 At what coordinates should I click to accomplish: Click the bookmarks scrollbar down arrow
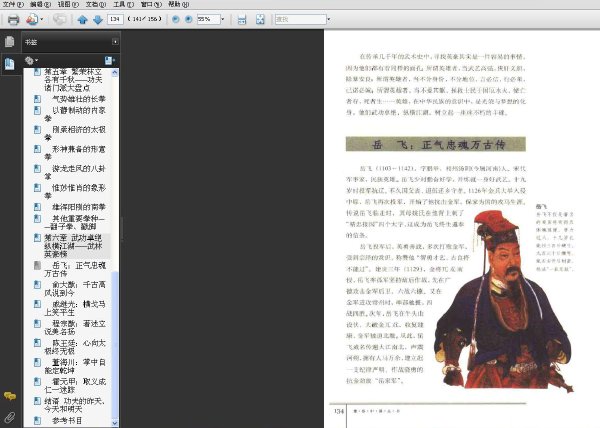(x=115, y=422)
